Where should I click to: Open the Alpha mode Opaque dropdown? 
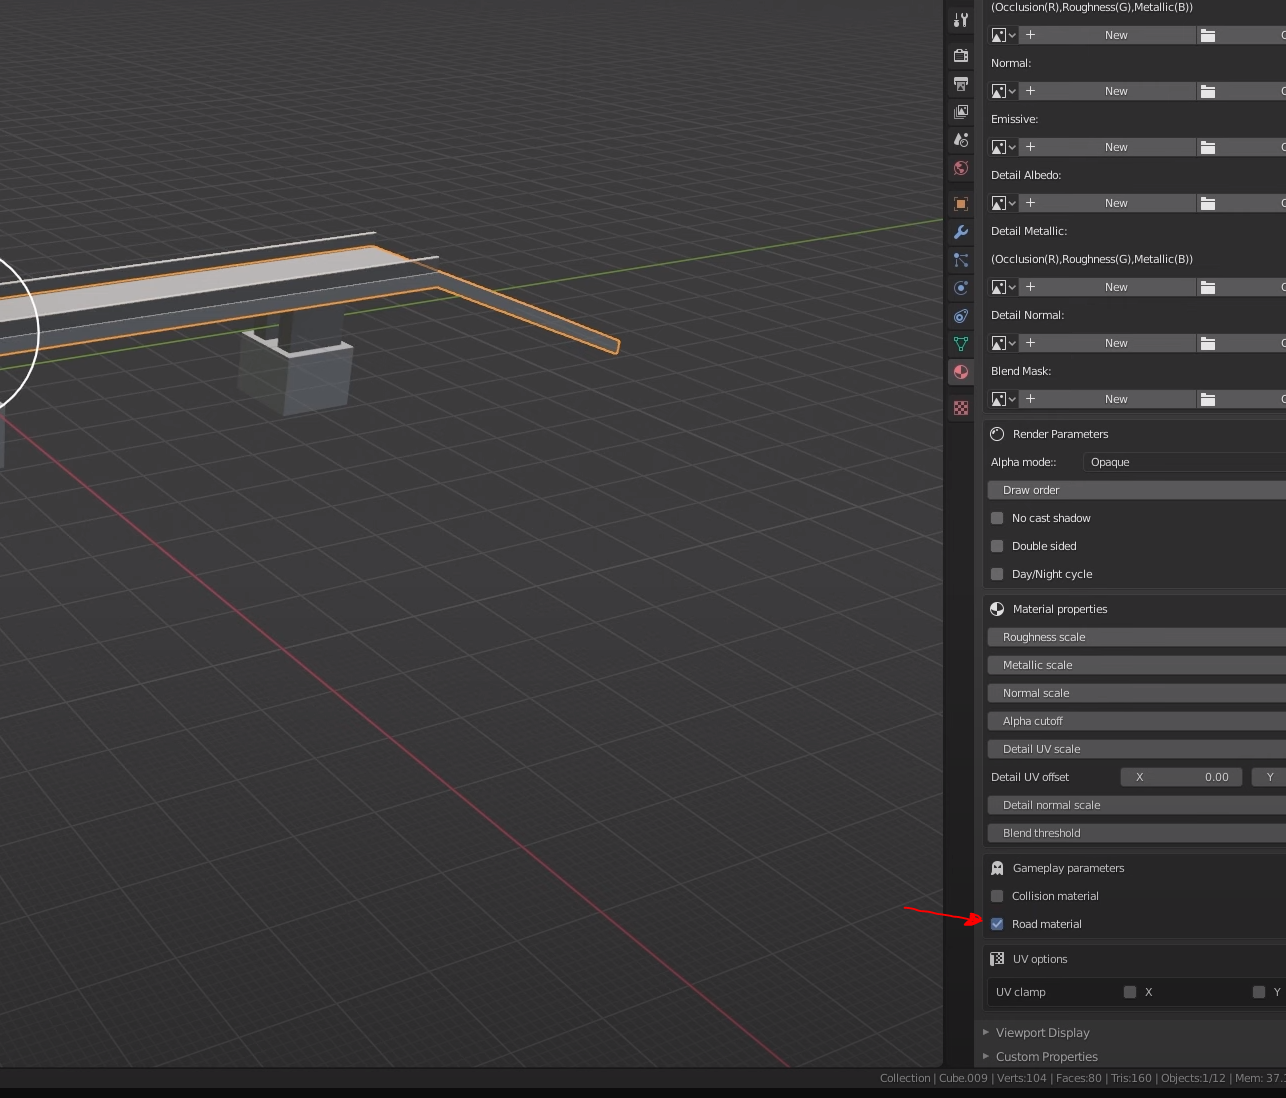pos(1184,462)
